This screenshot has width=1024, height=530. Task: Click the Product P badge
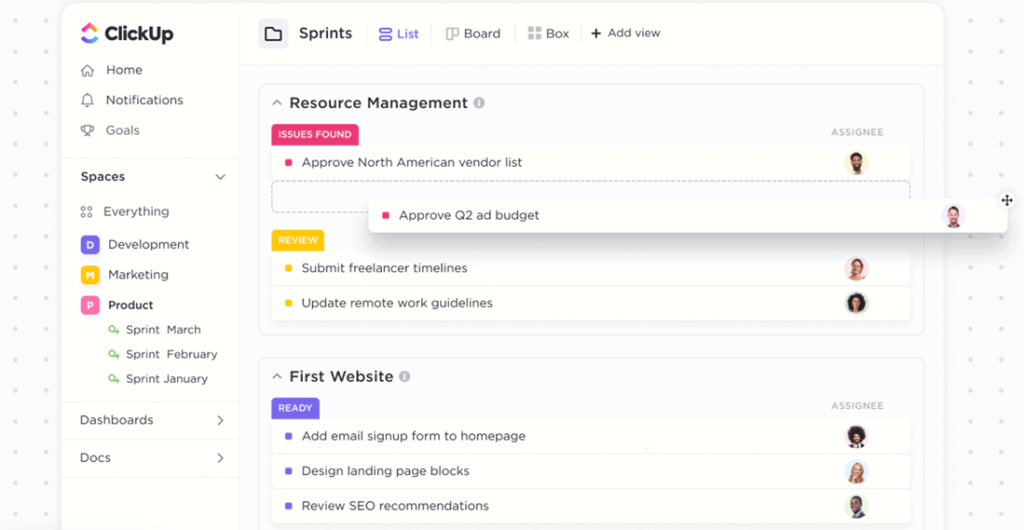90,305
